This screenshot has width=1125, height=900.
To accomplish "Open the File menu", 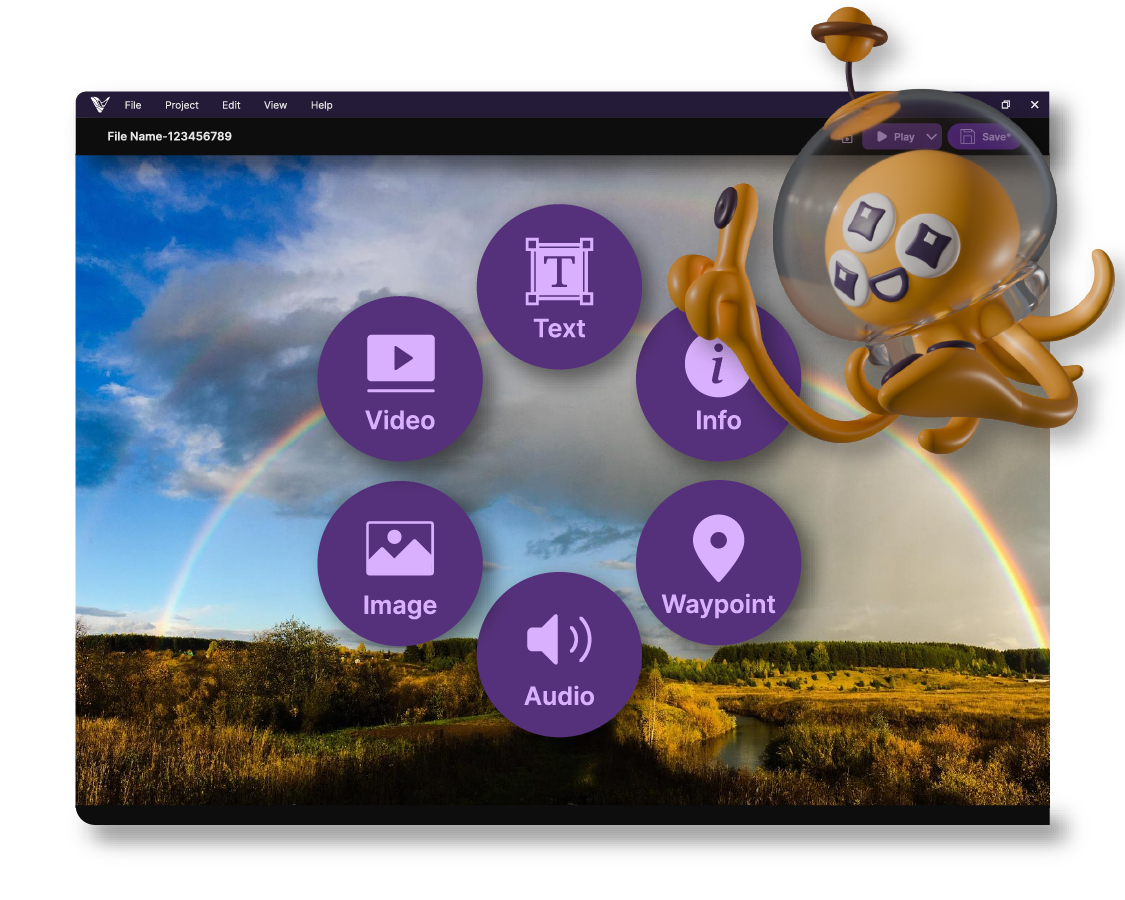I will click(133, 105).
